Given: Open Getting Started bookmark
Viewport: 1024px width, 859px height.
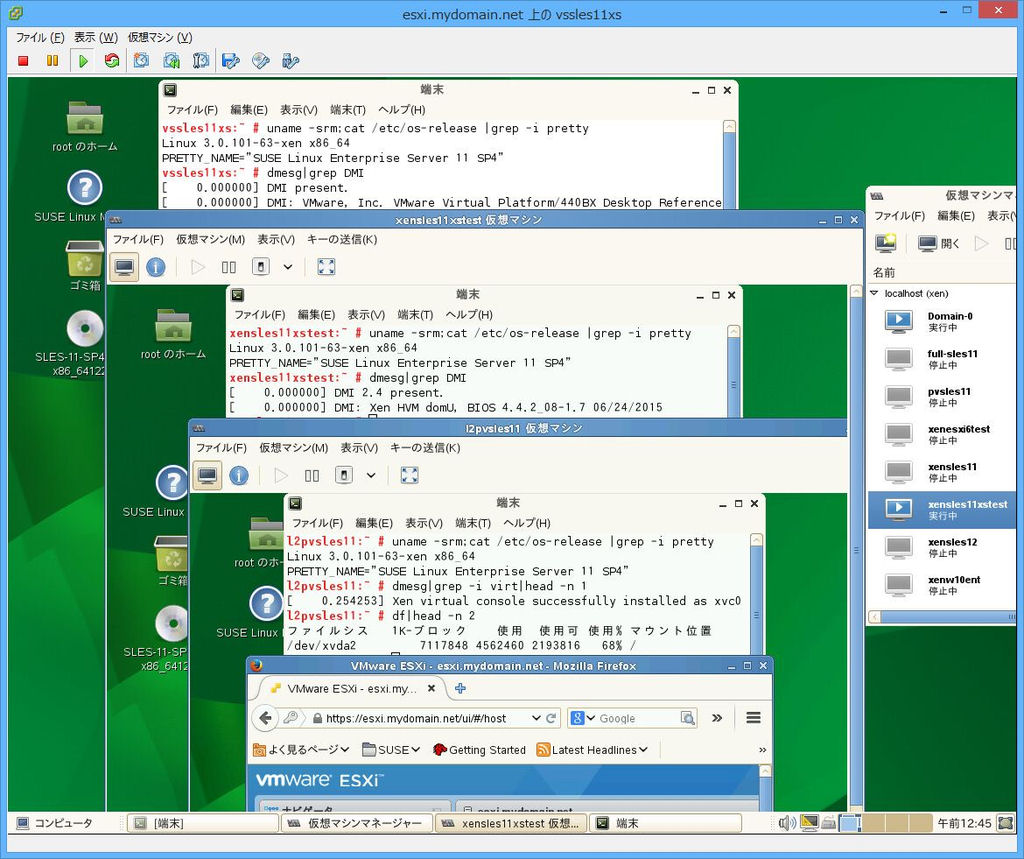Looking at the screenshot, I should pyautogui.click(x=479, y=750).
